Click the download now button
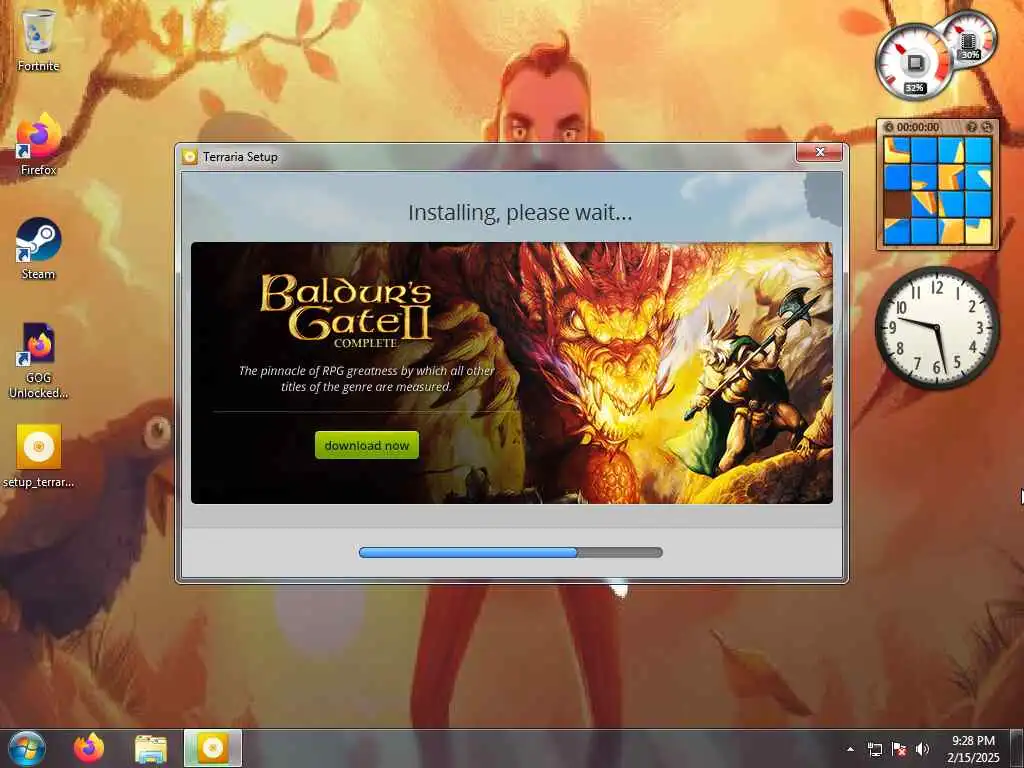This screenshot has width=1024, height=768. click(366, 445)
